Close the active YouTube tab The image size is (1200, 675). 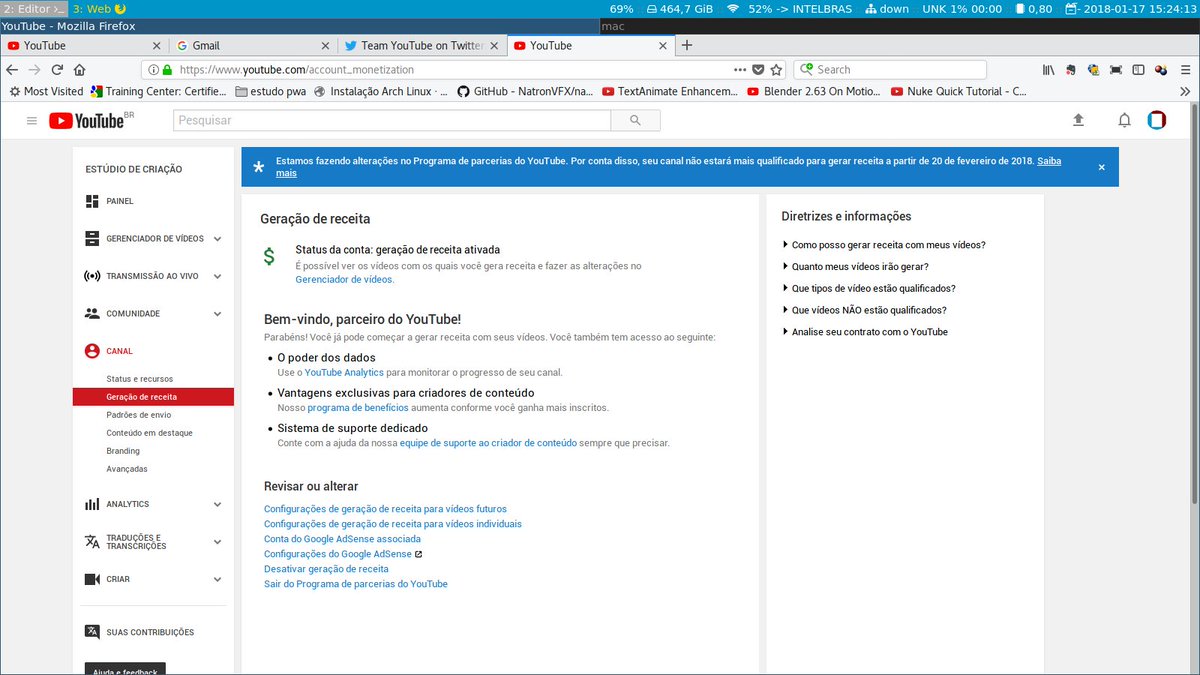663,45
